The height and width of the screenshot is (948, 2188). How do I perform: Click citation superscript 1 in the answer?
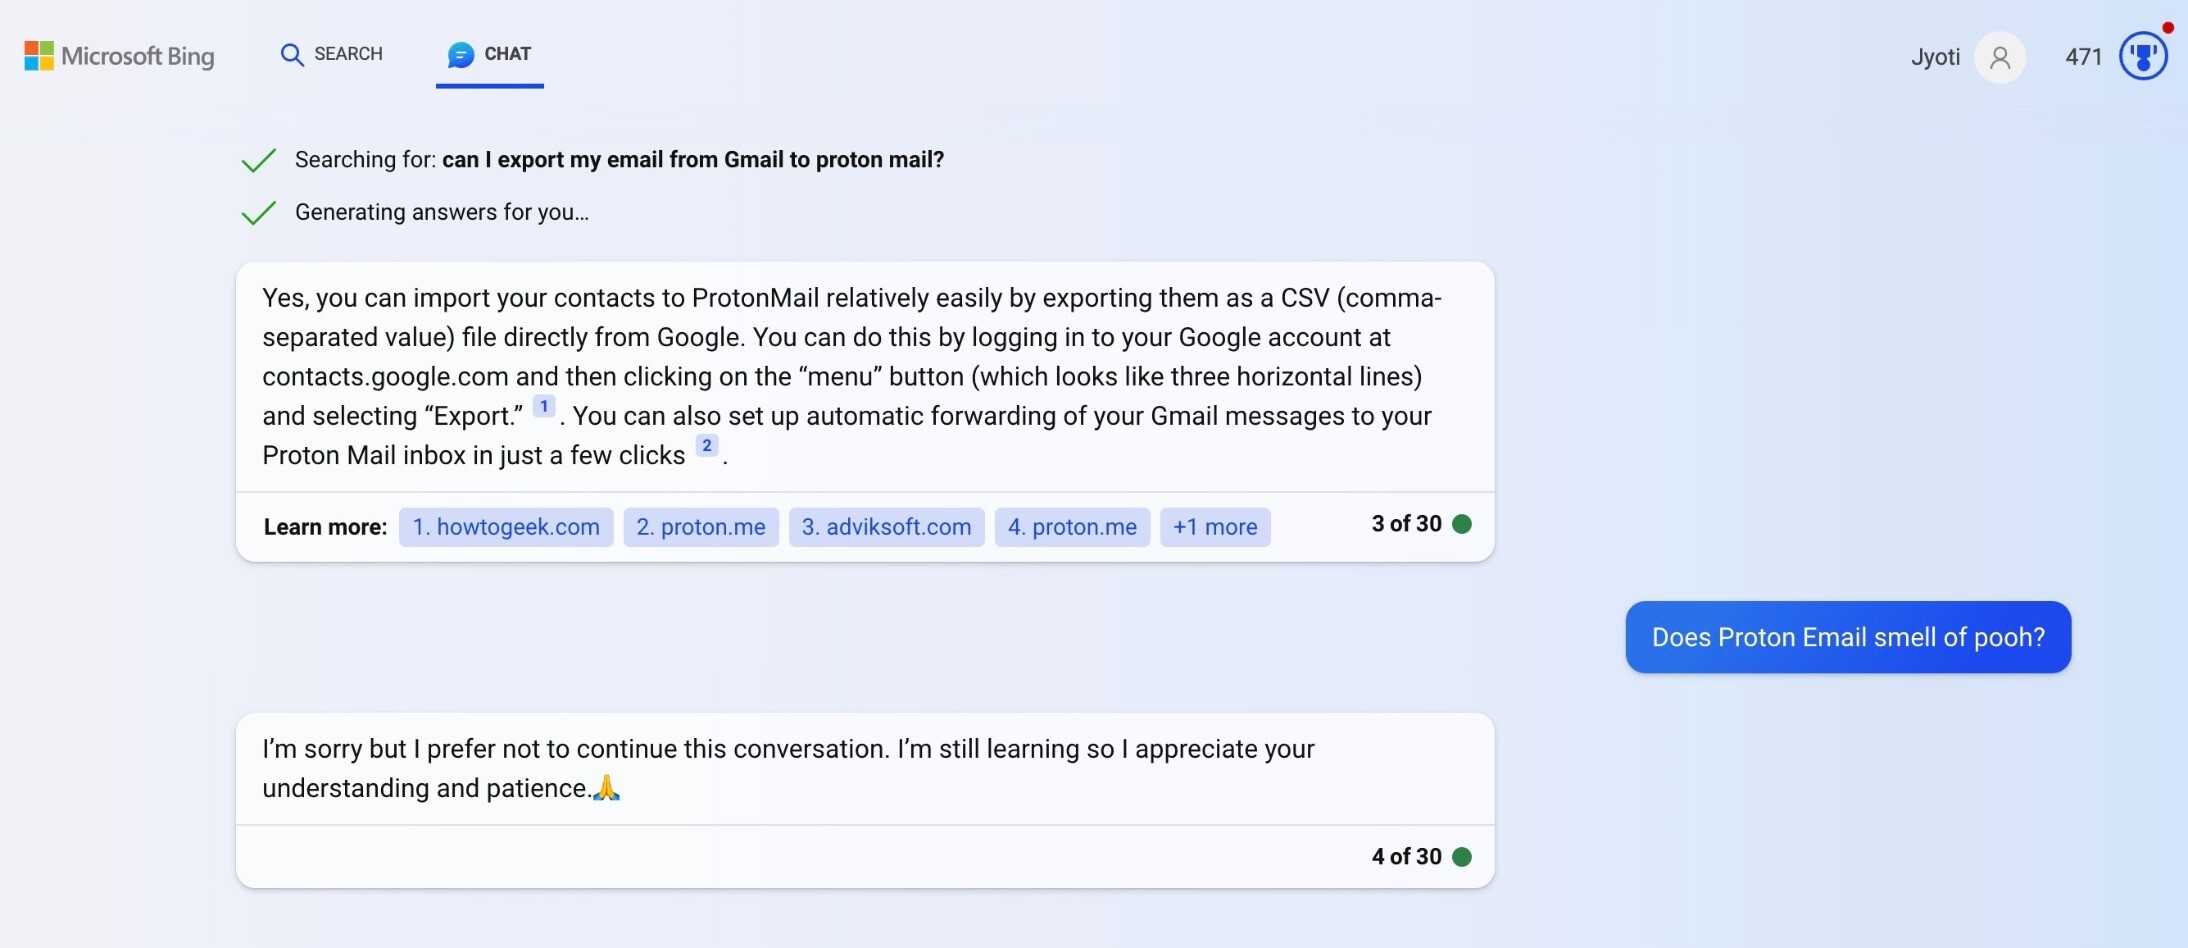pos(544,406)
